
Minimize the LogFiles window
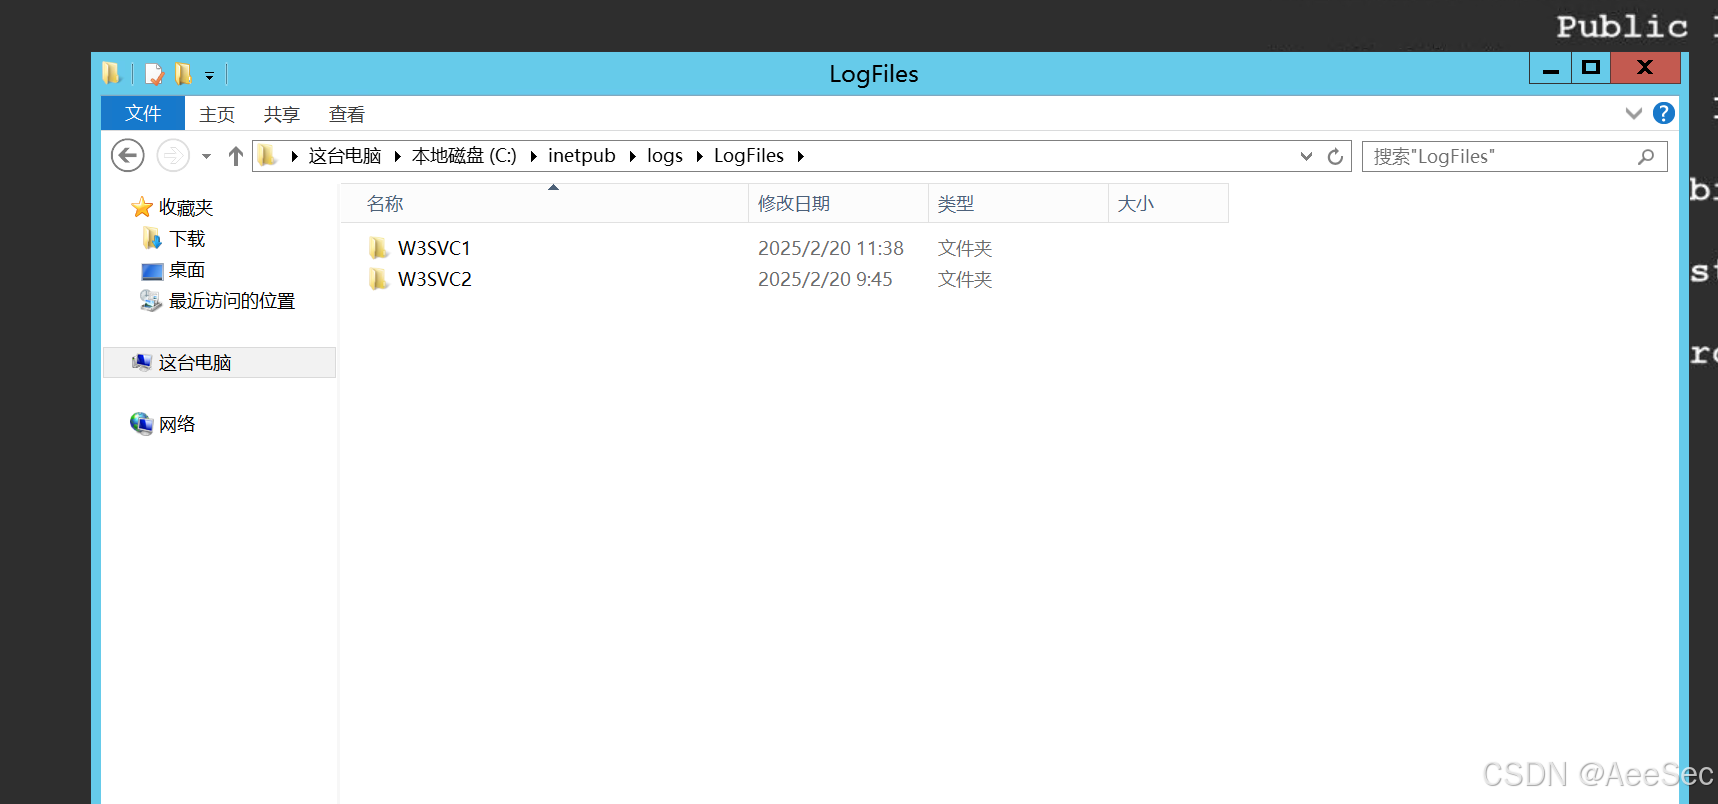[x=1550, y=69]
